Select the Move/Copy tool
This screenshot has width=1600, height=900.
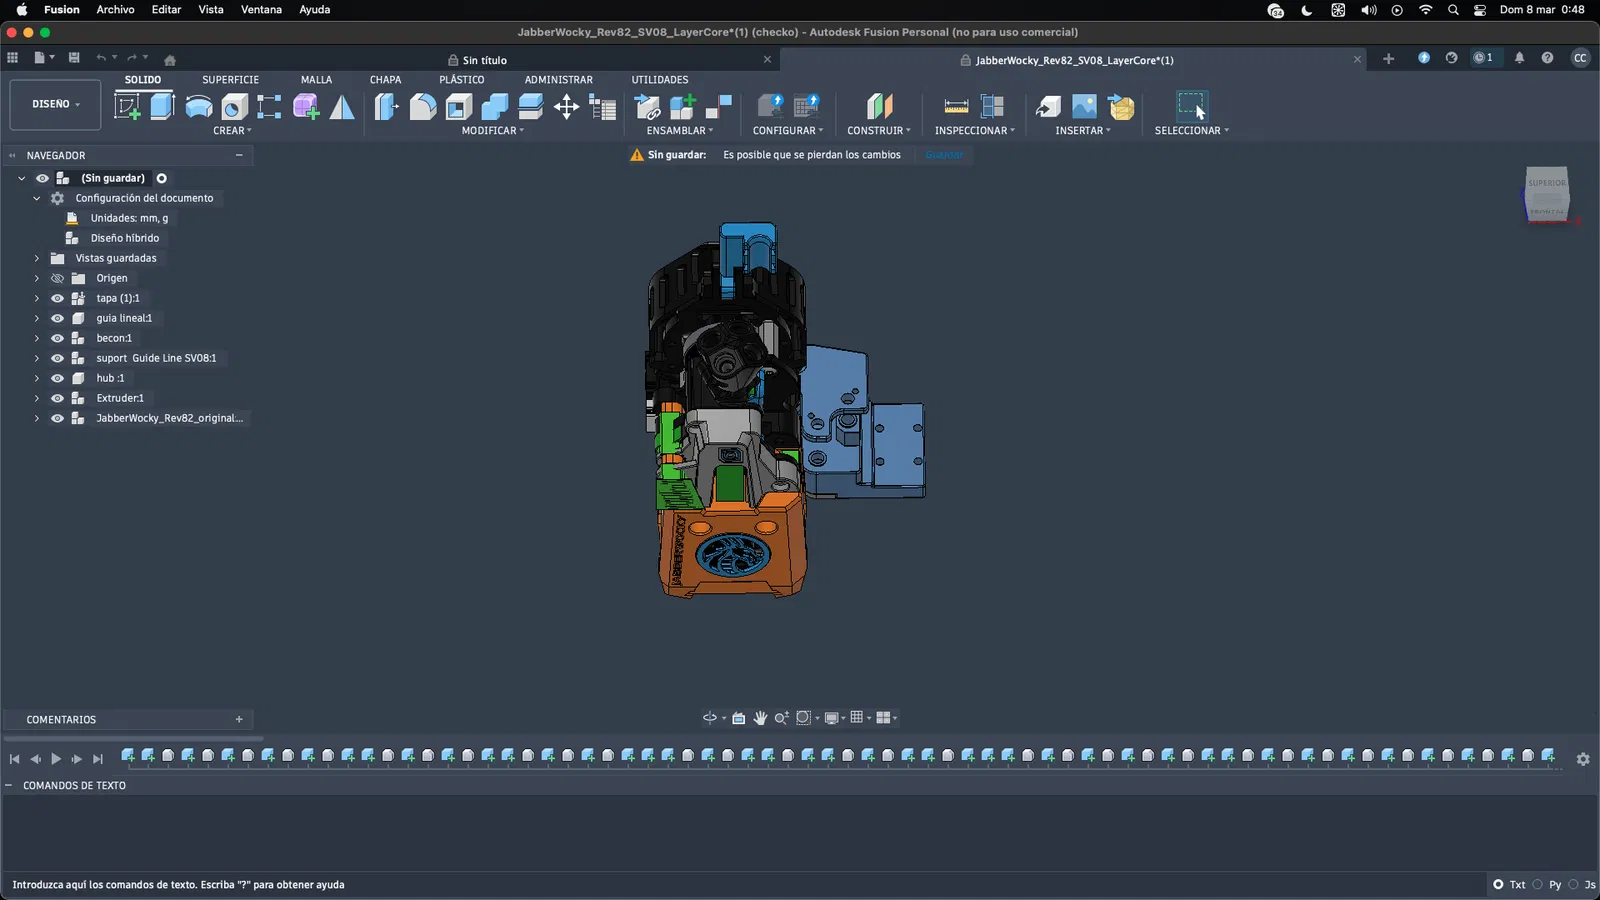point(567,106)
